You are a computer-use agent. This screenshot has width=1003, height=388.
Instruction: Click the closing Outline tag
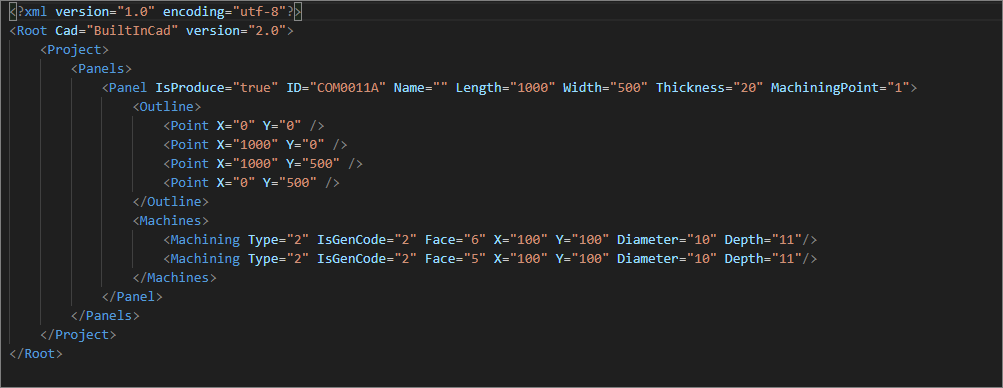(171, 201)
